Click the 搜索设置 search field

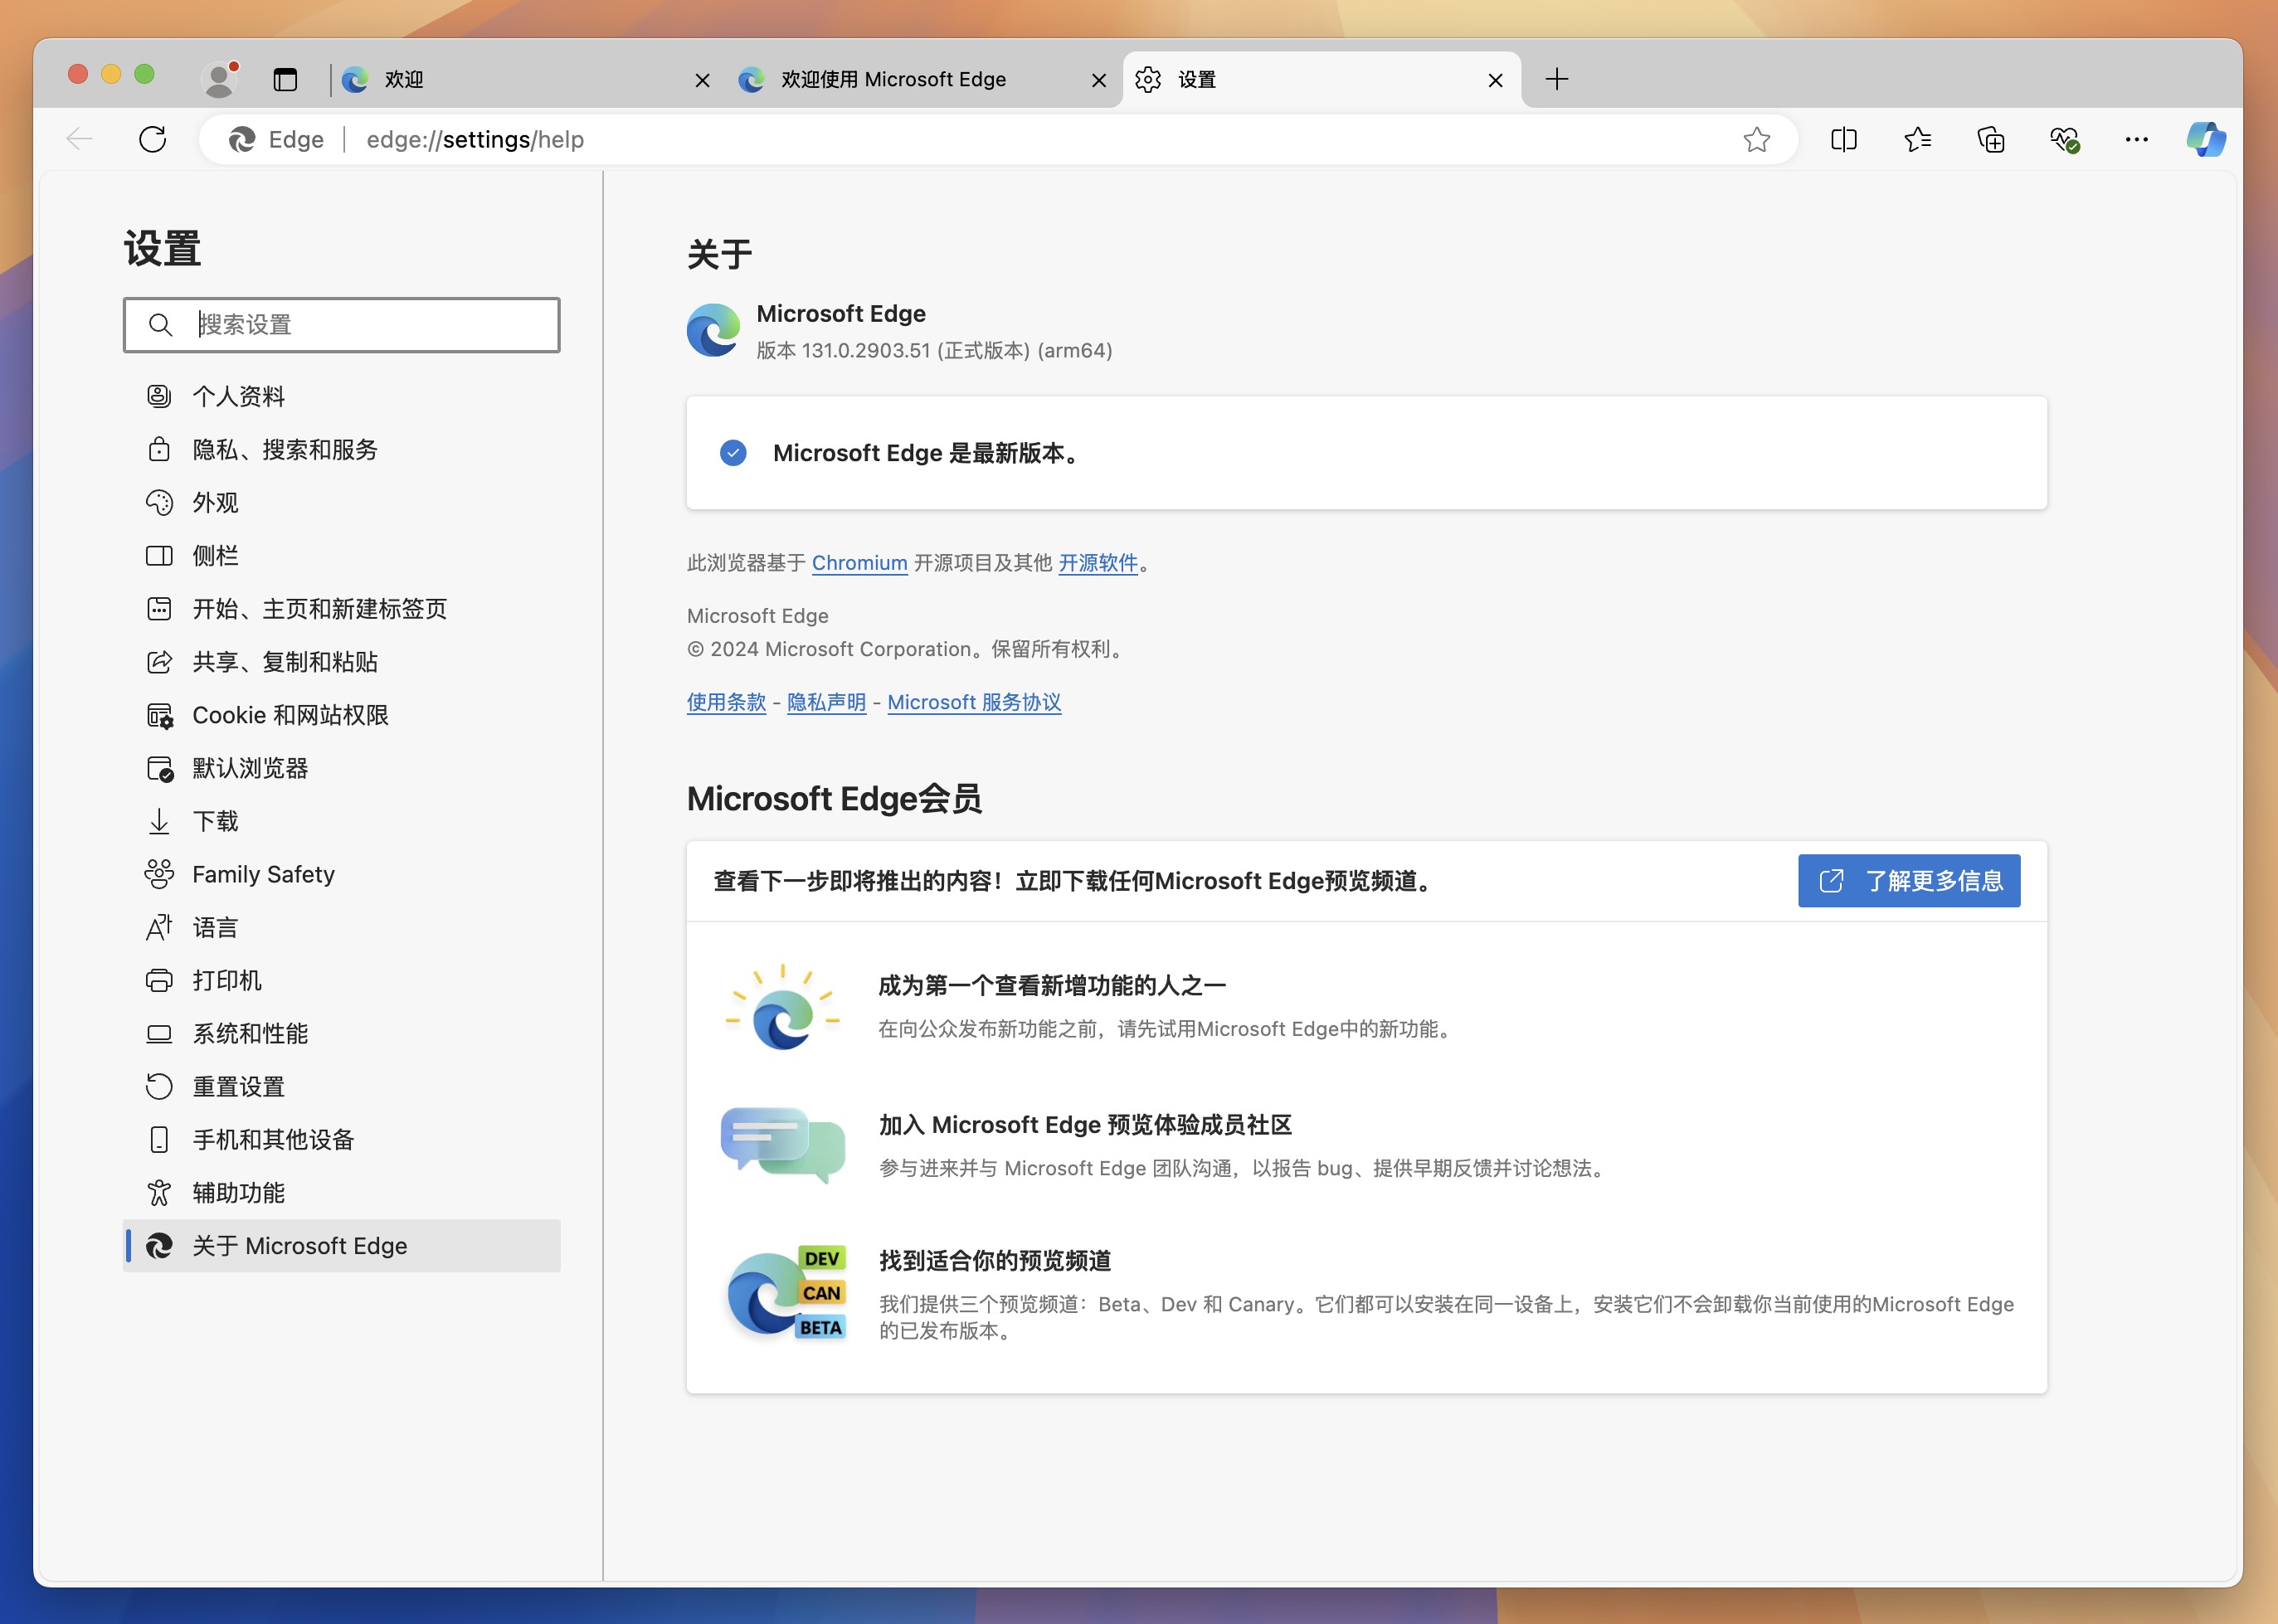[x=341, y=325]
